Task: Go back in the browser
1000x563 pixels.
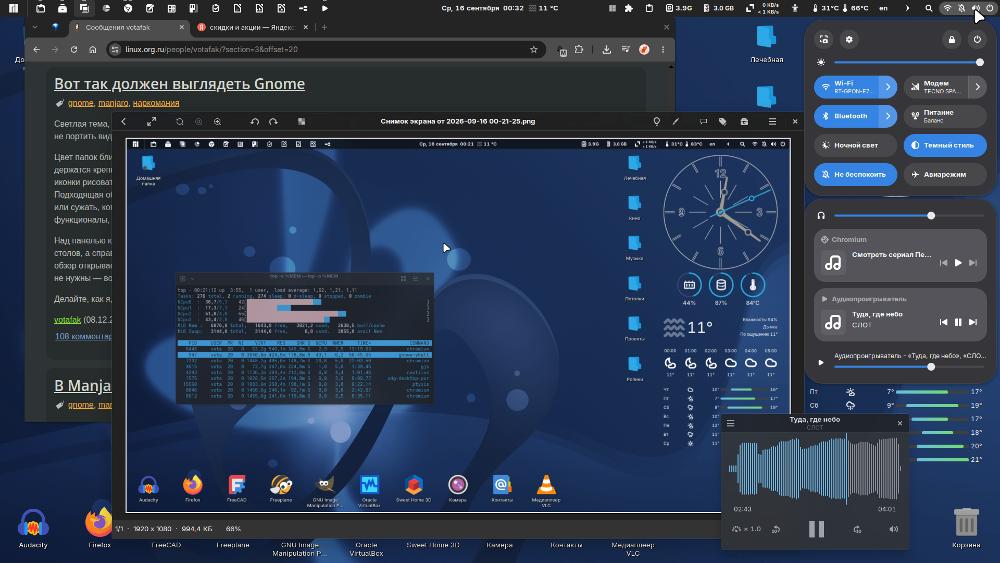Action: (x=36, y=50)
